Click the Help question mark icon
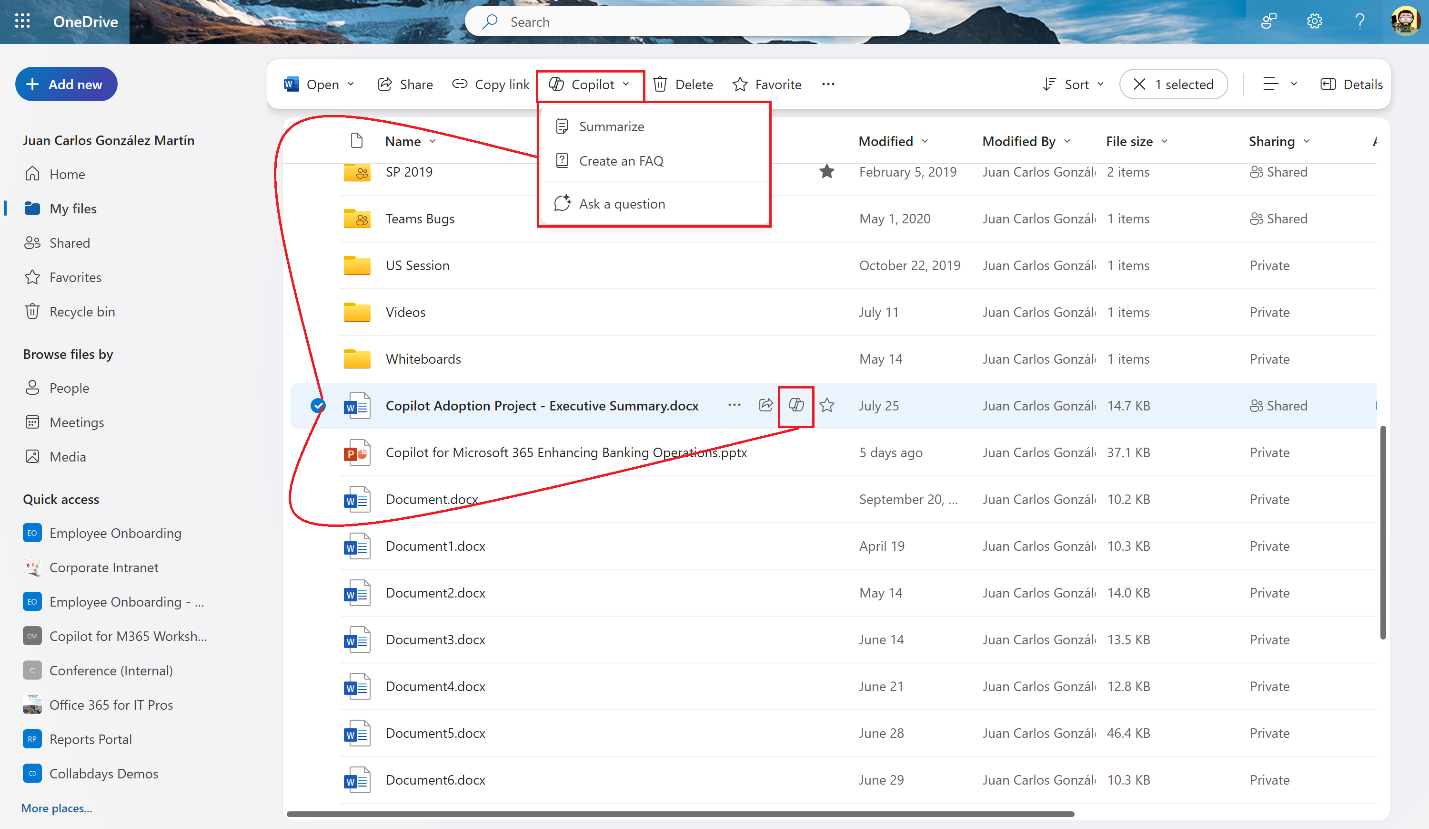The height and width of the screenshot is (829, 1429). click(x=1359, y=21)
